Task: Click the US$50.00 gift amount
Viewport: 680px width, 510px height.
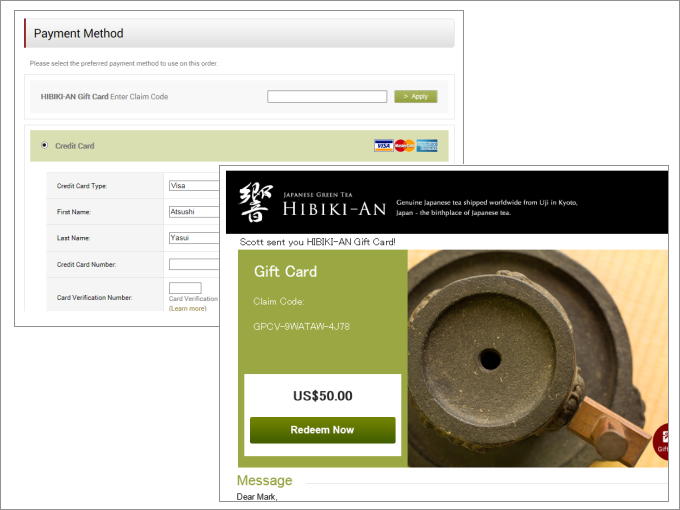Action: click(x=323, y=396)
